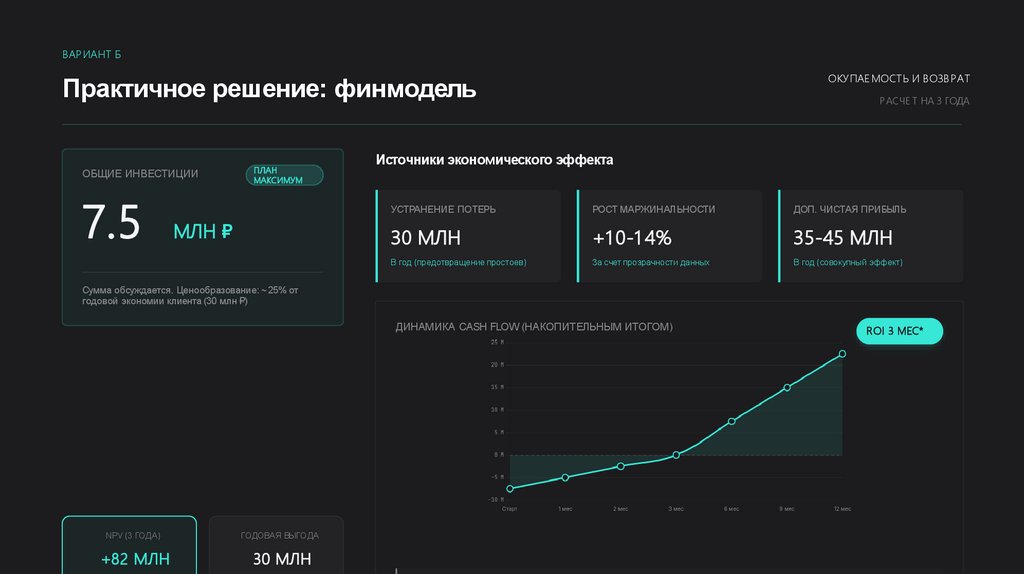Select the chart data point at 1 мес
The height and width of the screenshot is (574, 1024).
(x=566, y=477)
